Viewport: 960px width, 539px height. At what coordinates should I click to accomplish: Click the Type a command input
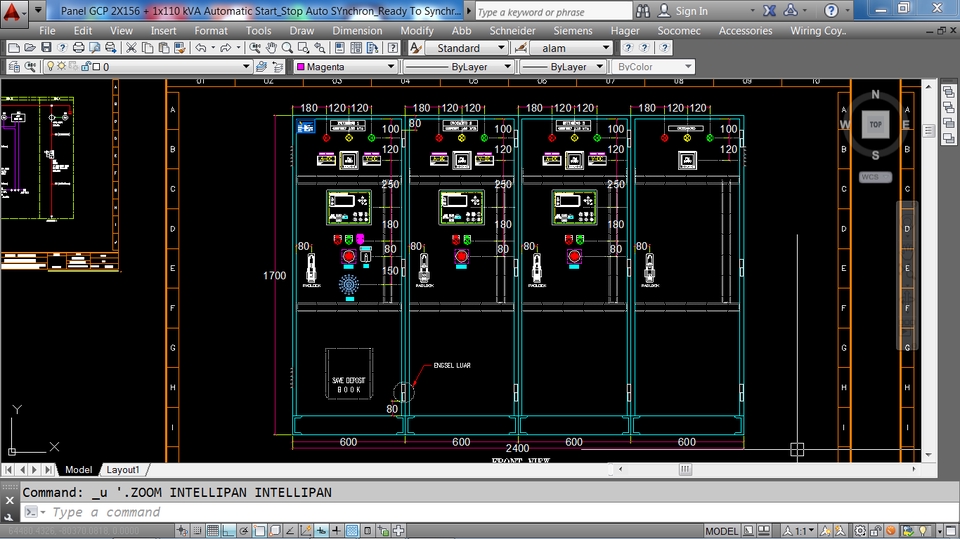pos(490,512)
